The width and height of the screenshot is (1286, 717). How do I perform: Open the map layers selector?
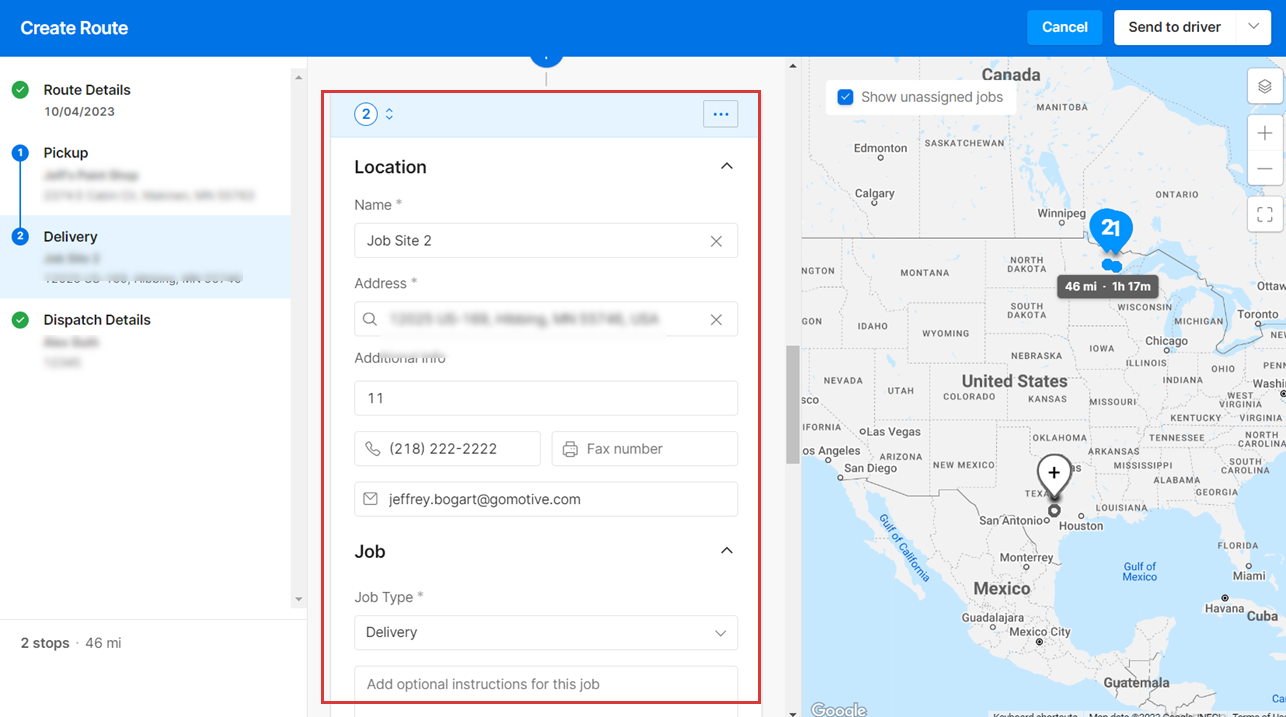pyautogui.click(x=1265, y=87)
